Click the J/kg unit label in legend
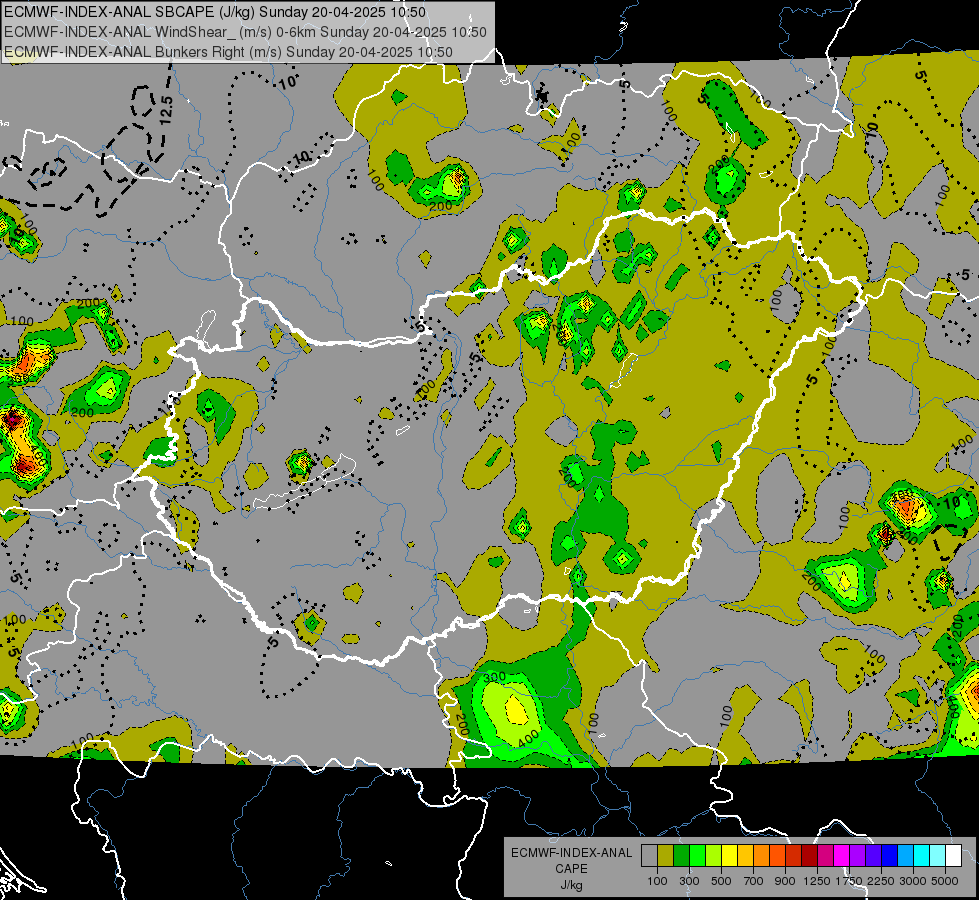 coord(571,885)
